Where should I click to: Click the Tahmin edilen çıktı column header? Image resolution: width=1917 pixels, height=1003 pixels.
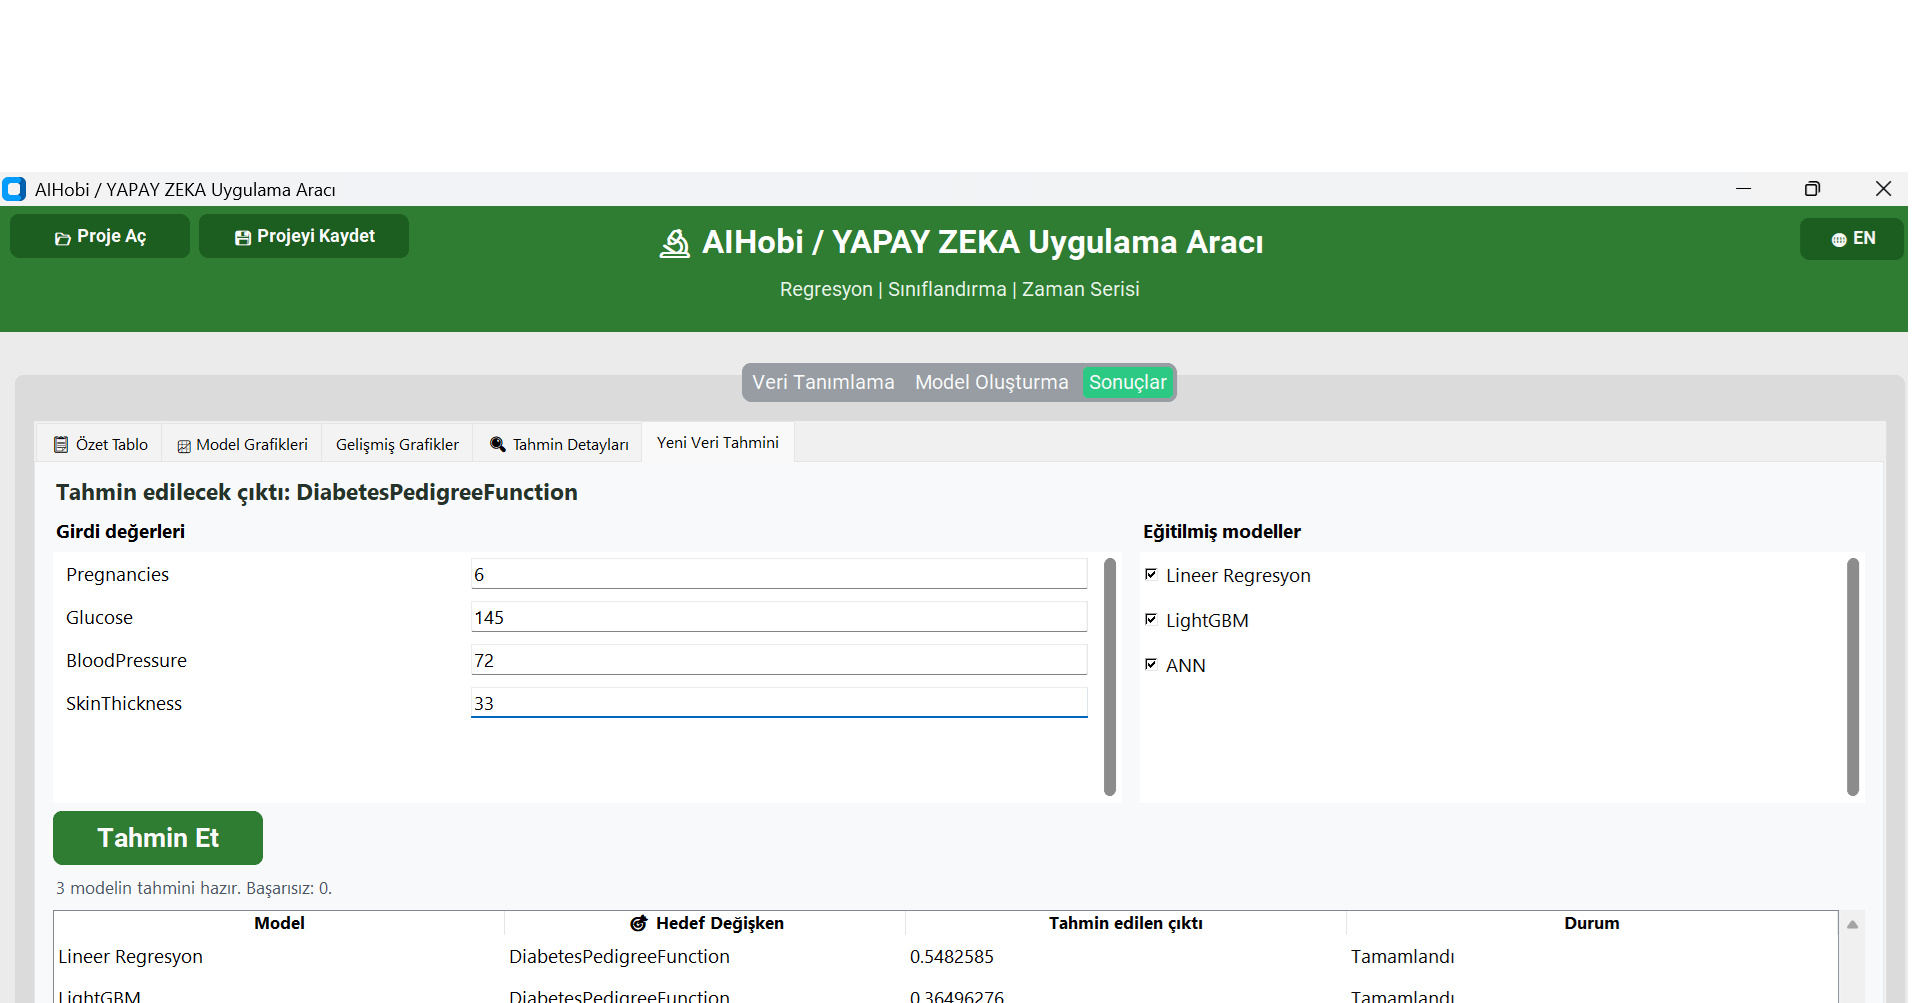[1125, 923]
